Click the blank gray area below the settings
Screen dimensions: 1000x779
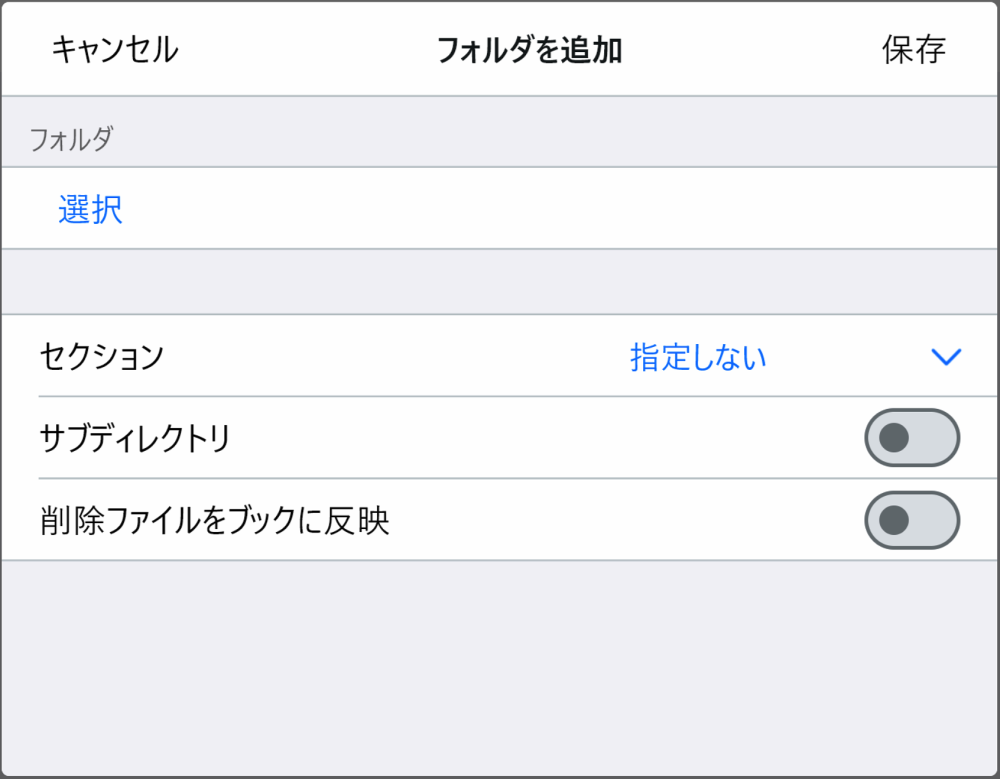(x=500, y=665)
